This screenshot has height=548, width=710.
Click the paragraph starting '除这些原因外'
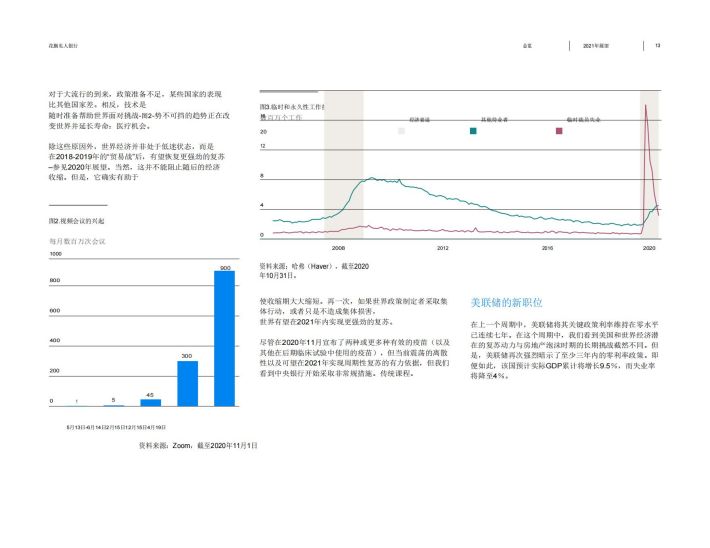(137, 162)
